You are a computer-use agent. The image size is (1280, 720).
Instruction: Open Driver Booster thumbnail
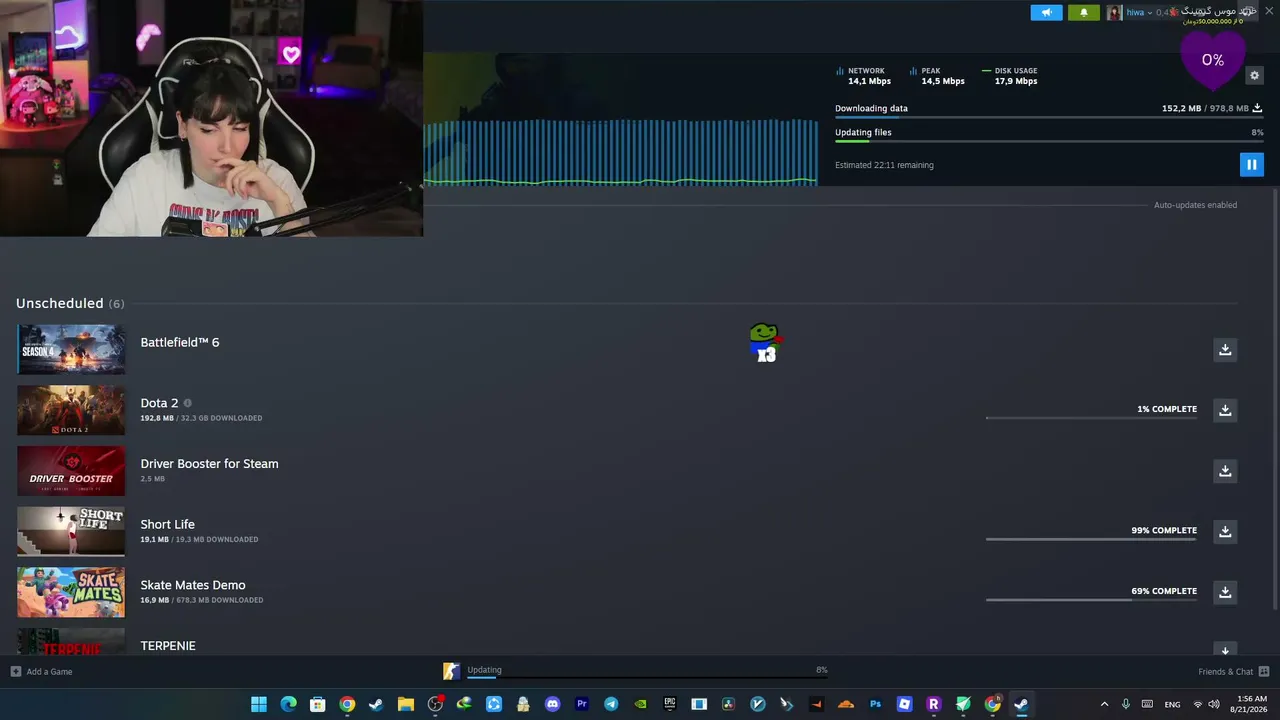pyautogui.click(x=71, y=470)
